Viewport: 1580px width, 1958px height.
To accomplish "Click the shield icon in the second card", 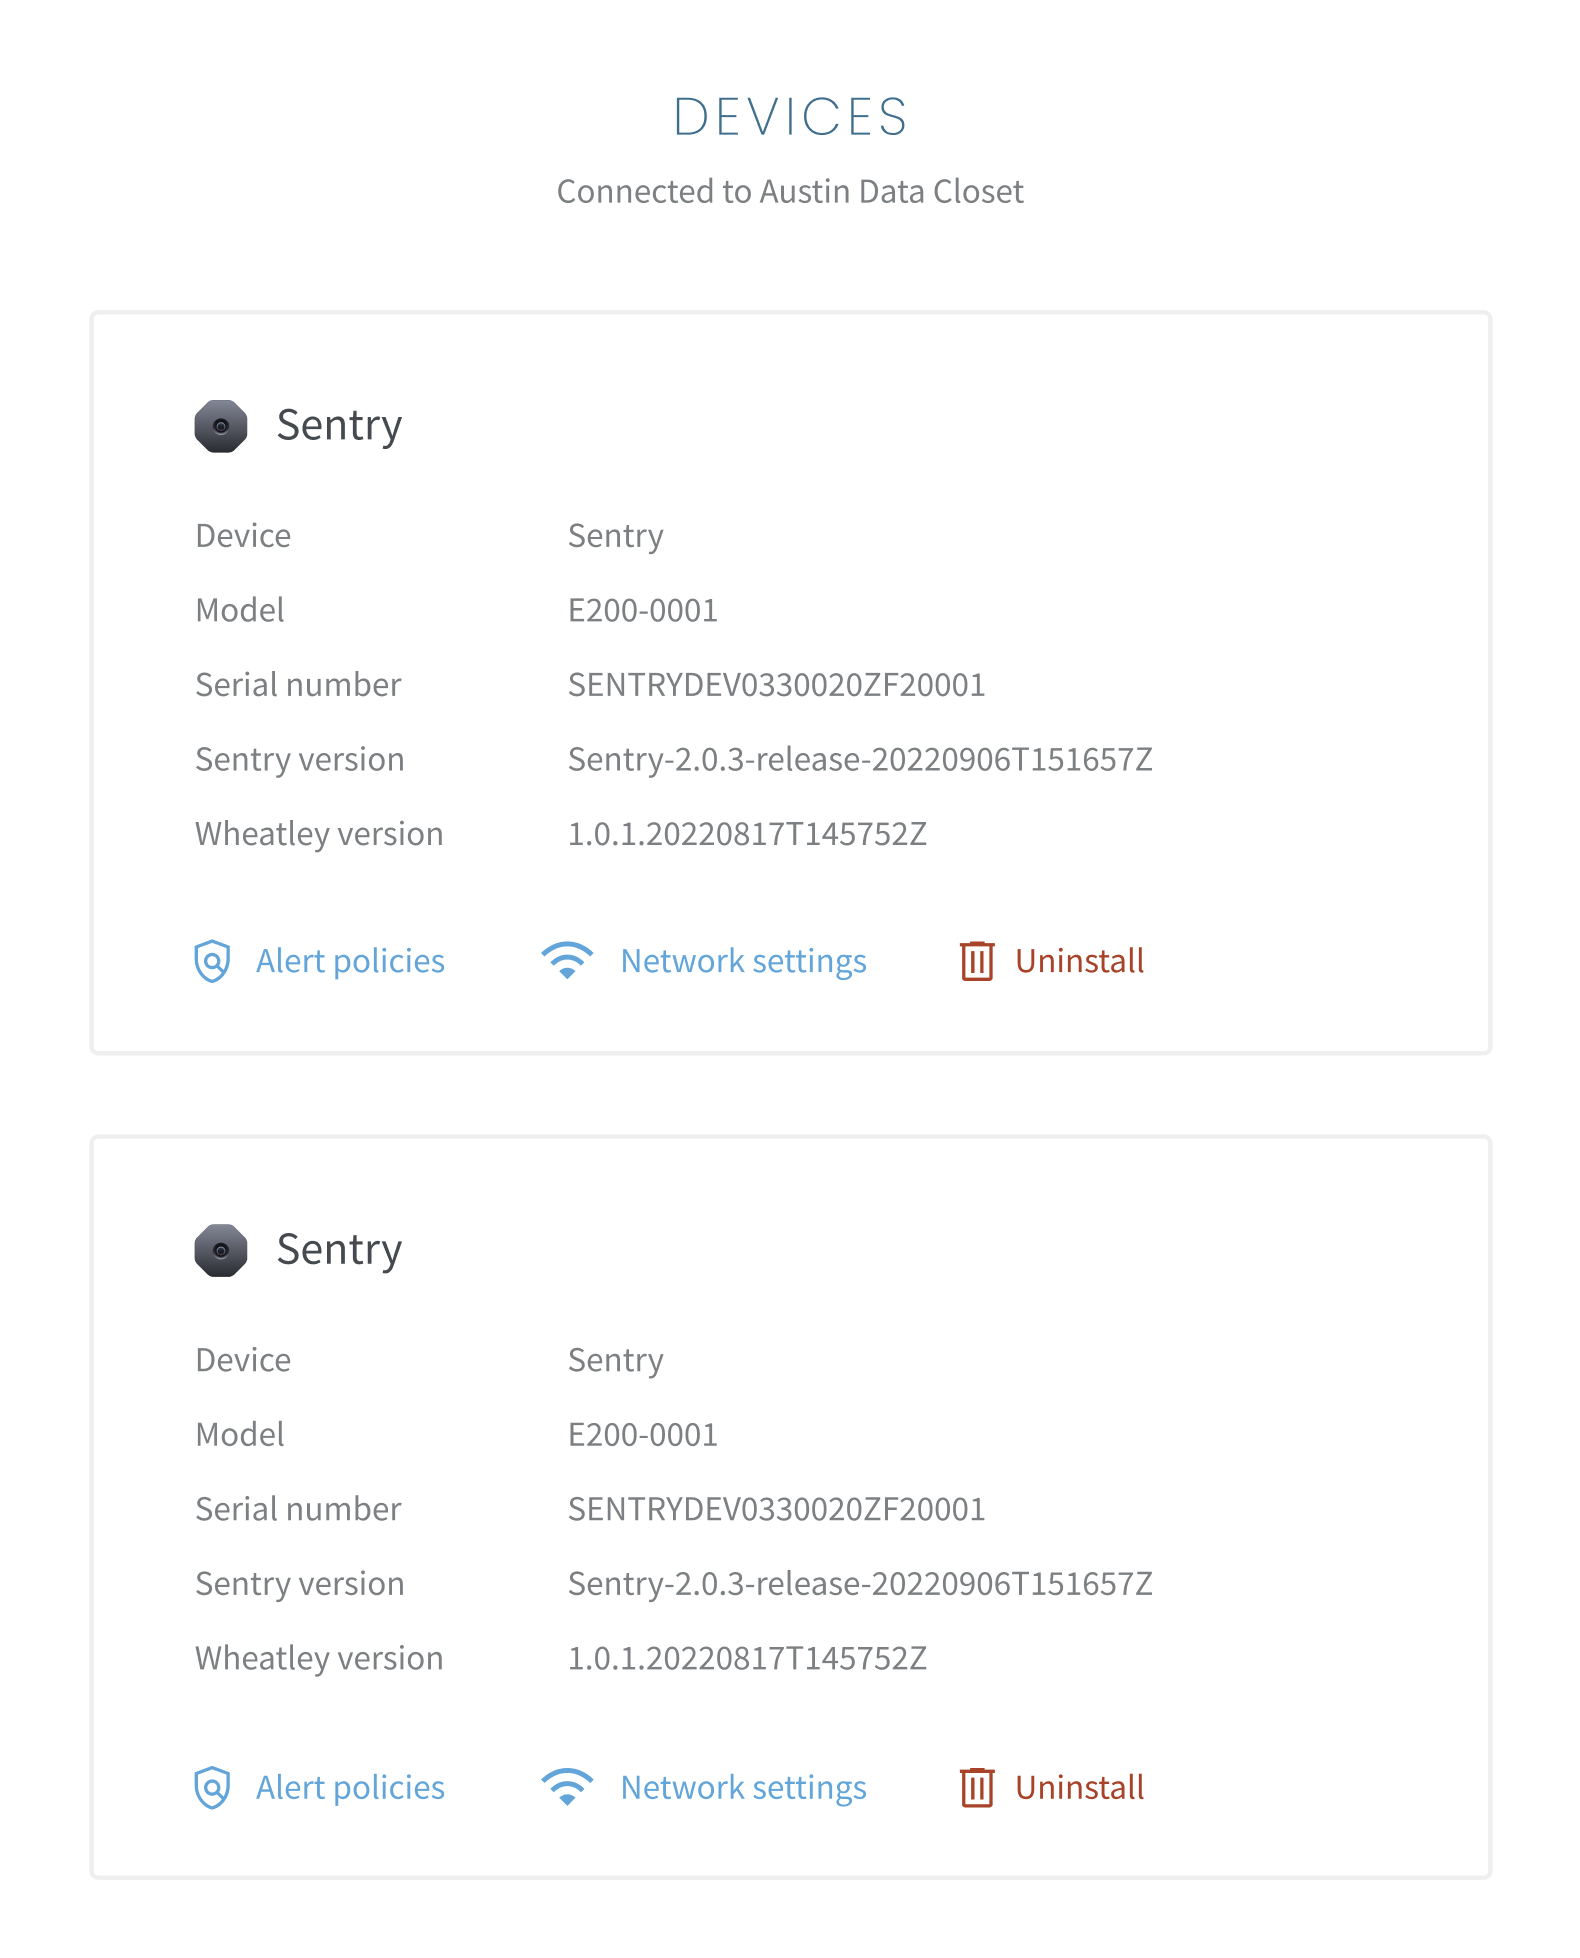I will 212,1787.
